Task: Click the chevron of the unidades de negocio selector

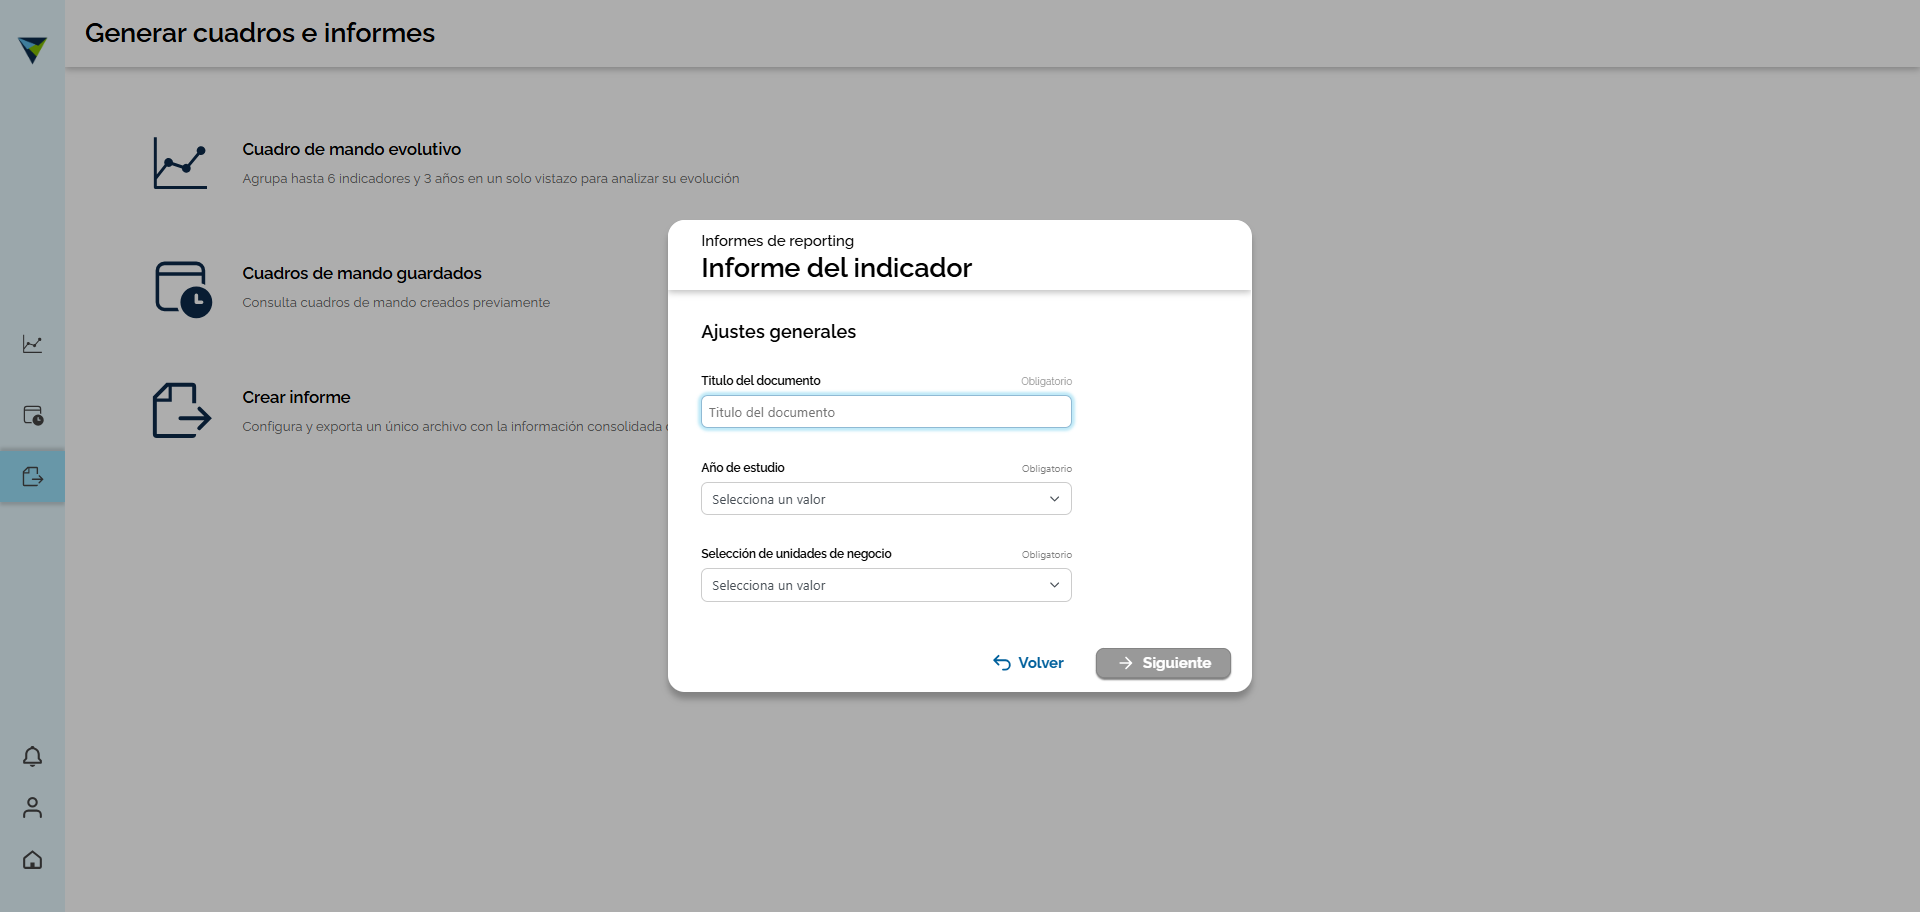Action: [x=1054, y=585]
